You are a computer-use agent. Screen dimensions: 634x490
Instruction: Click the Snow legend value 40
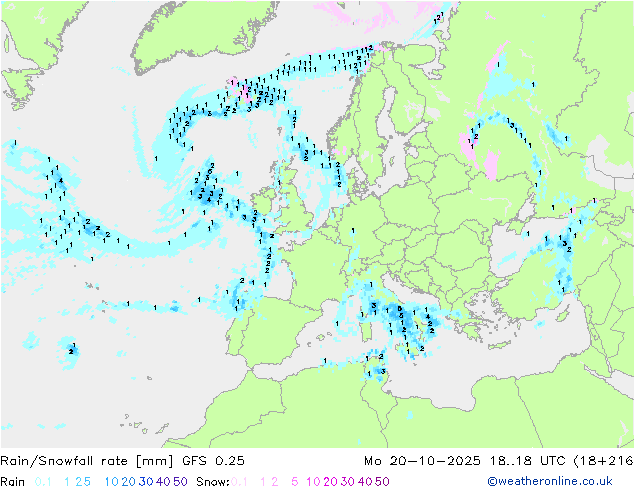point(365,482)
